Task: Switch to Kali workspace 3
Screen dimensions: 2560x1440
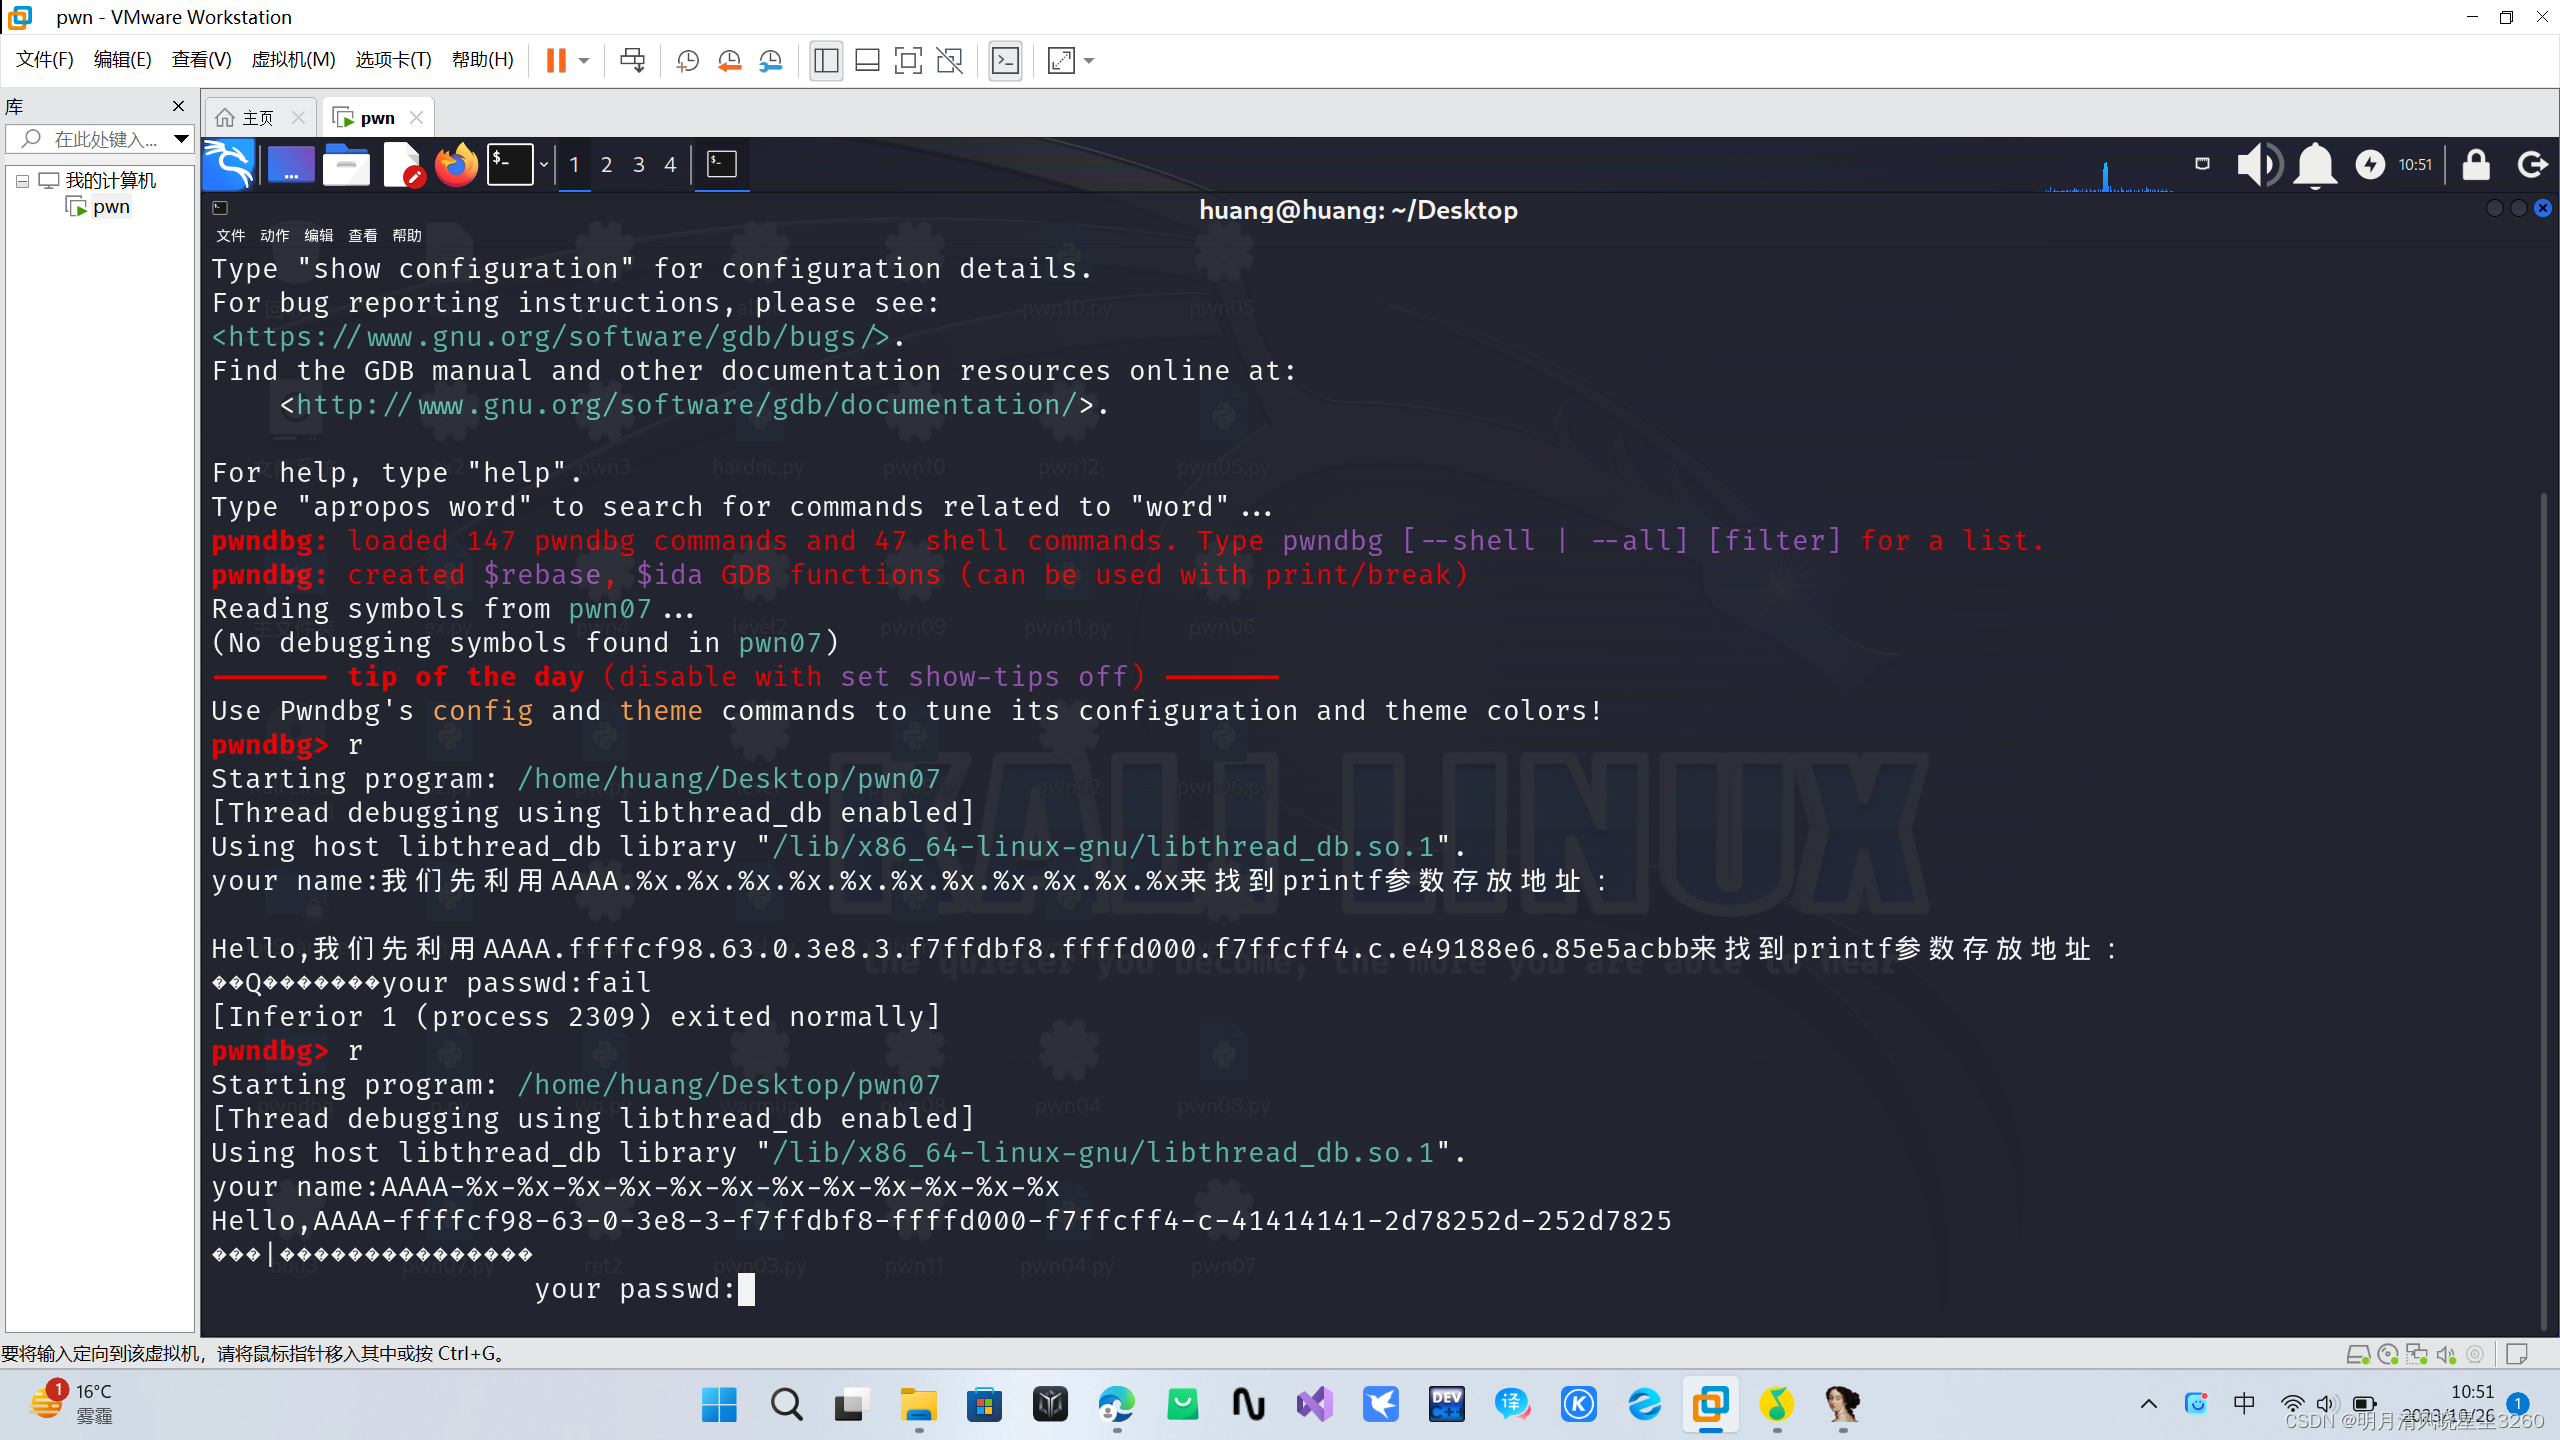Action: pyautogui.click(x=638, y=165)
